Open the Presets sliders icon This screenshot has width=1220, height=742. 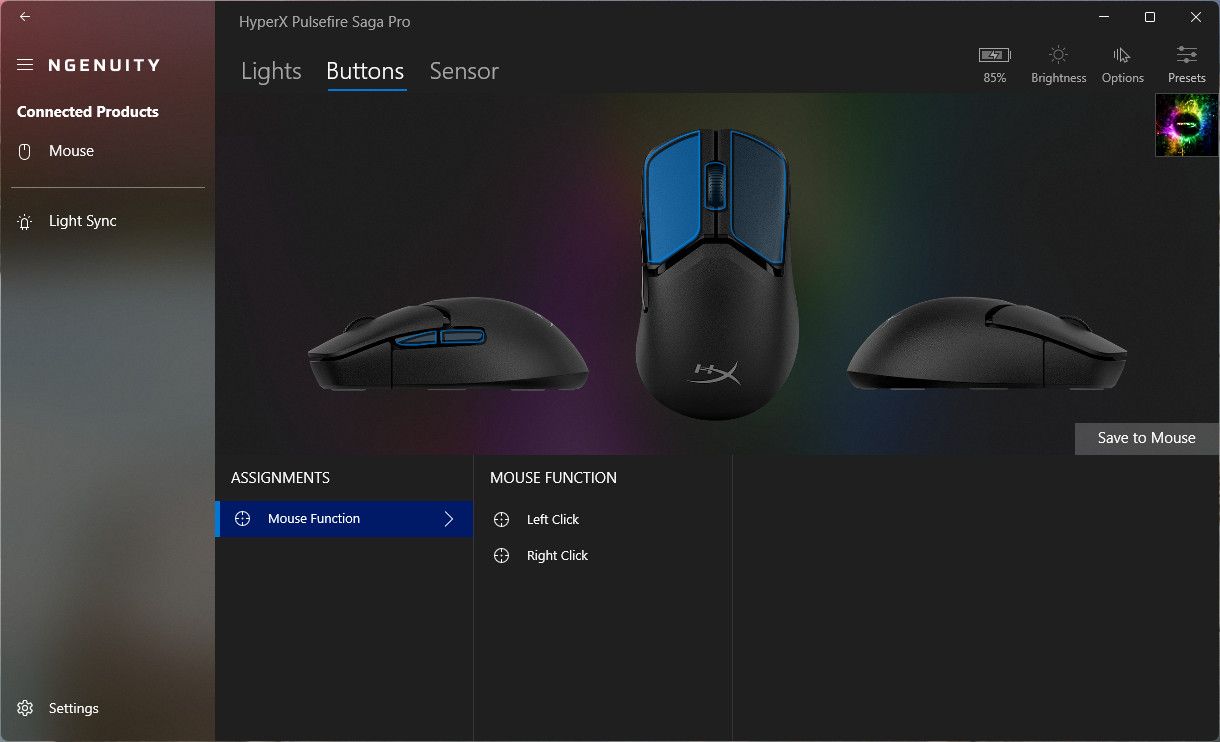point(1187,55)
